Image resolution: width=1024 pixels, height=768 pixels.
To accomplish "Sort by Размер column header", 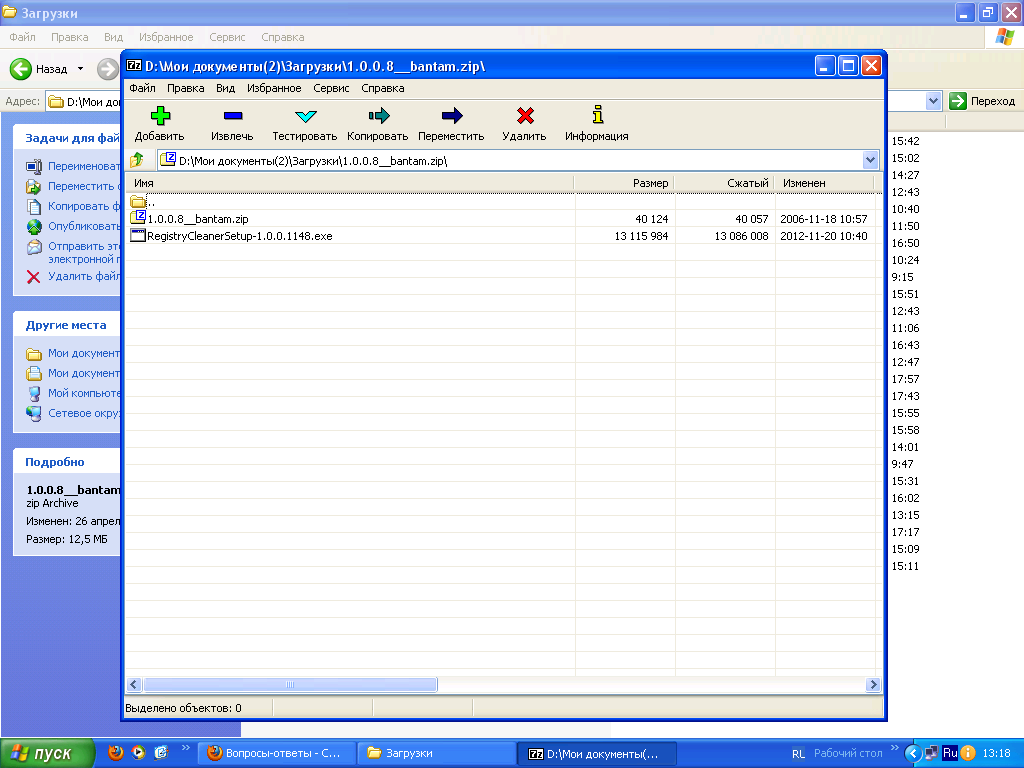I will 624,183.
